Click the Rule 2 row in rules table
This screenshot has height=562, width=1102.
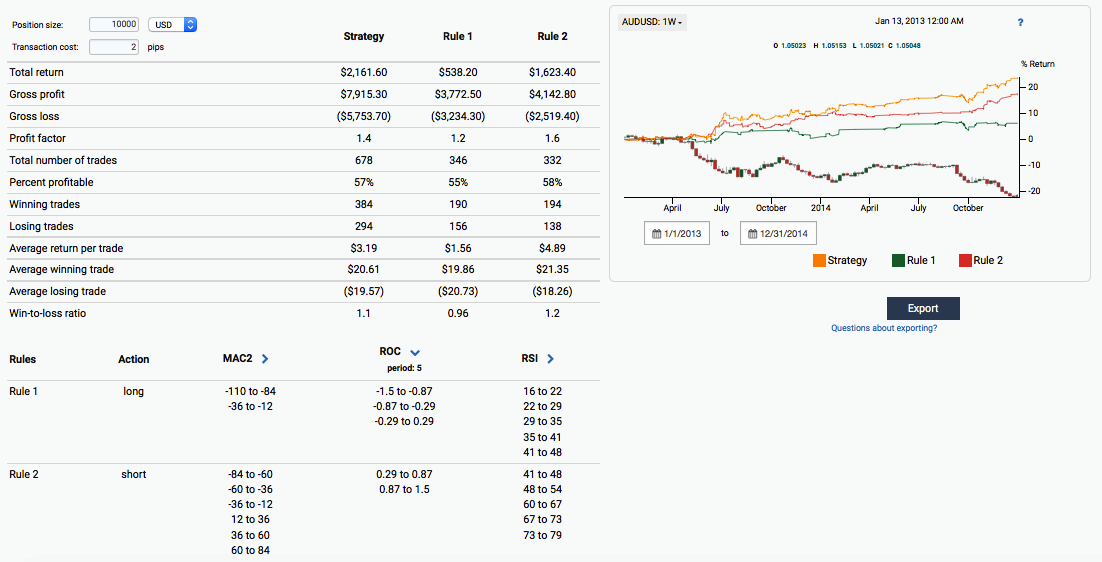pos(304,513)
